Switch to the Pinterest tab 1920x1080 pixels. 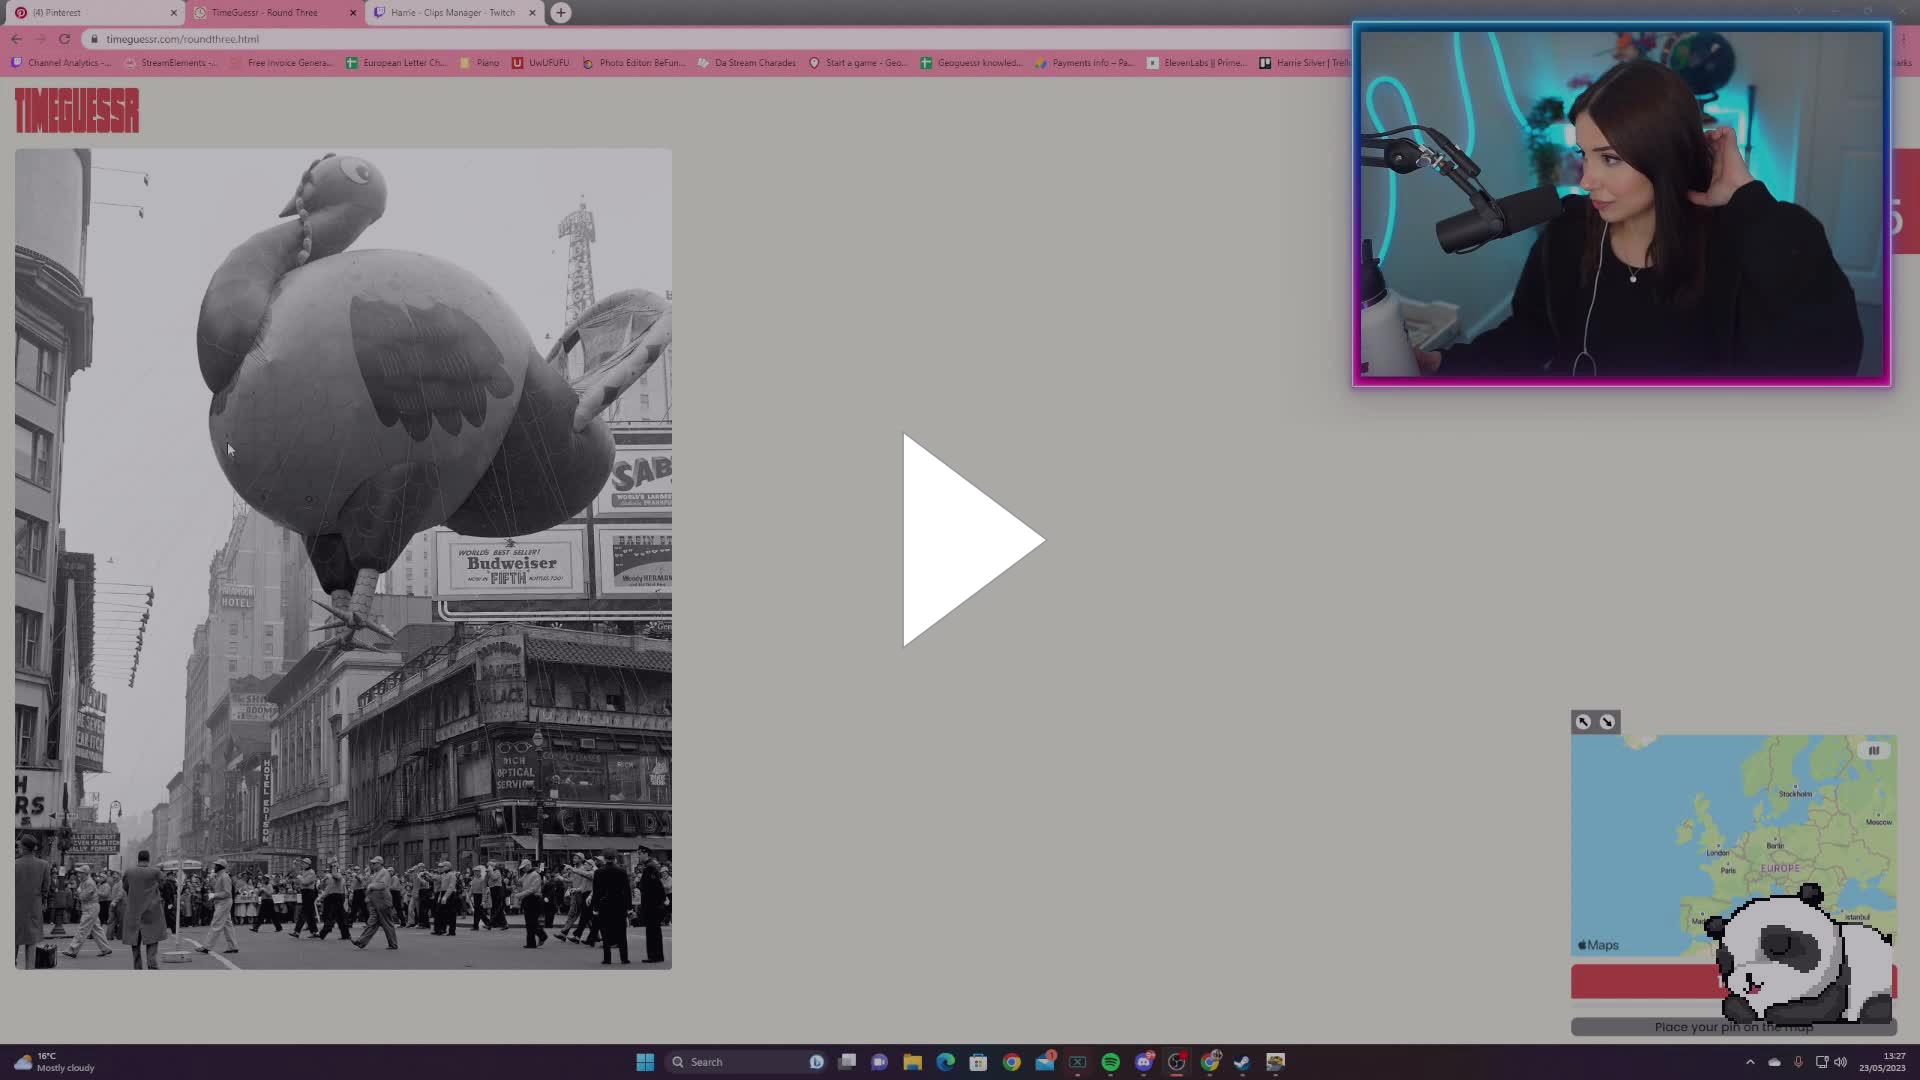(90, 12)
